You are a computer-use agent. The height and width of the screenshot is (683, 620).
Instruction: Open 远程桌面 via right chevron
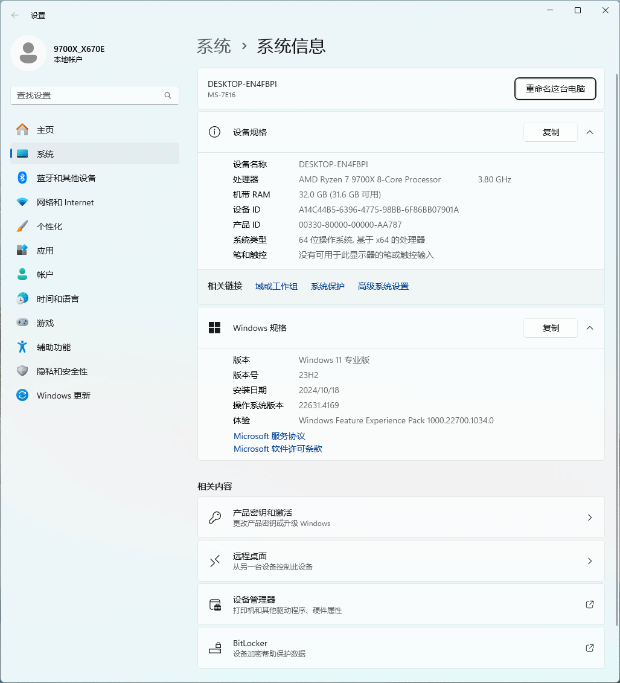[x=590, y=561]
